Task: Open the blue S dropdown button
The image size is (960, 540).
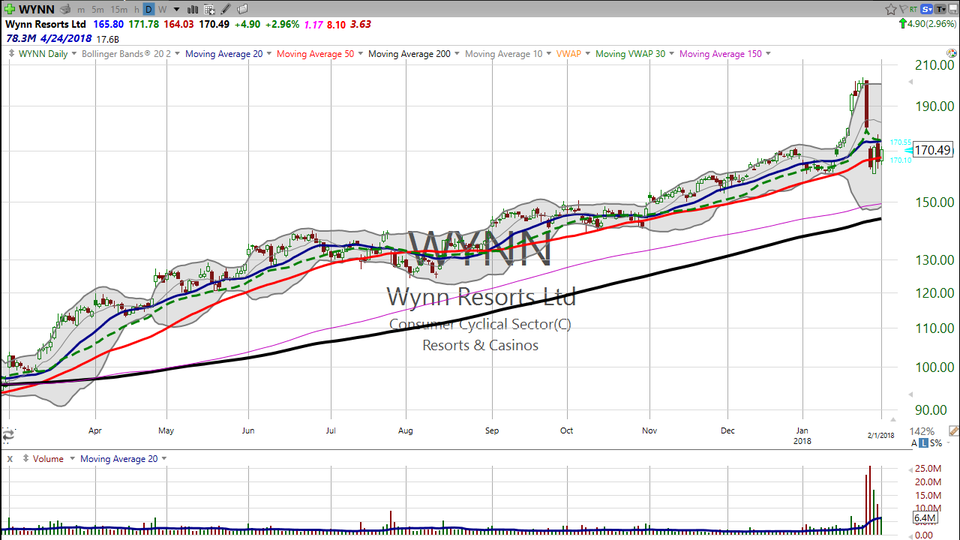Action: [926, 9]
